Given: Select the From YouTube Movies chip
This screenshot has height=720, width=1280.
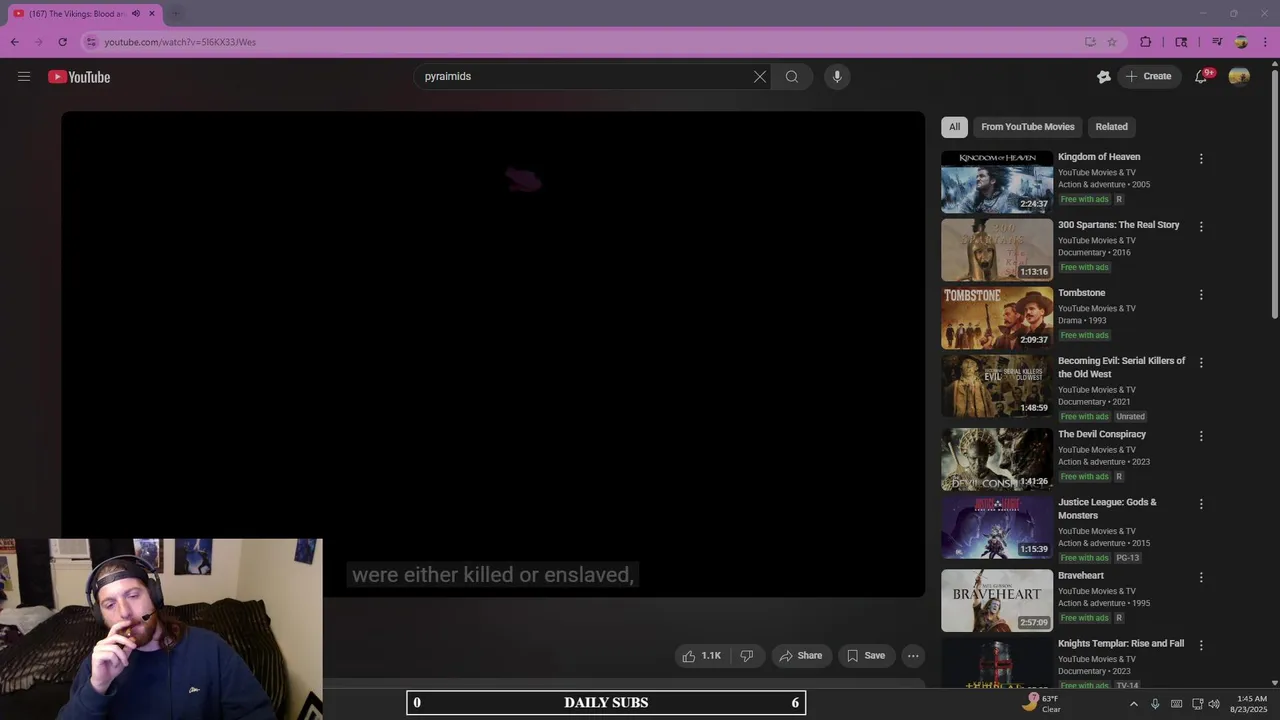Looking at the screenshot, I should click(x=1027, y=127).
